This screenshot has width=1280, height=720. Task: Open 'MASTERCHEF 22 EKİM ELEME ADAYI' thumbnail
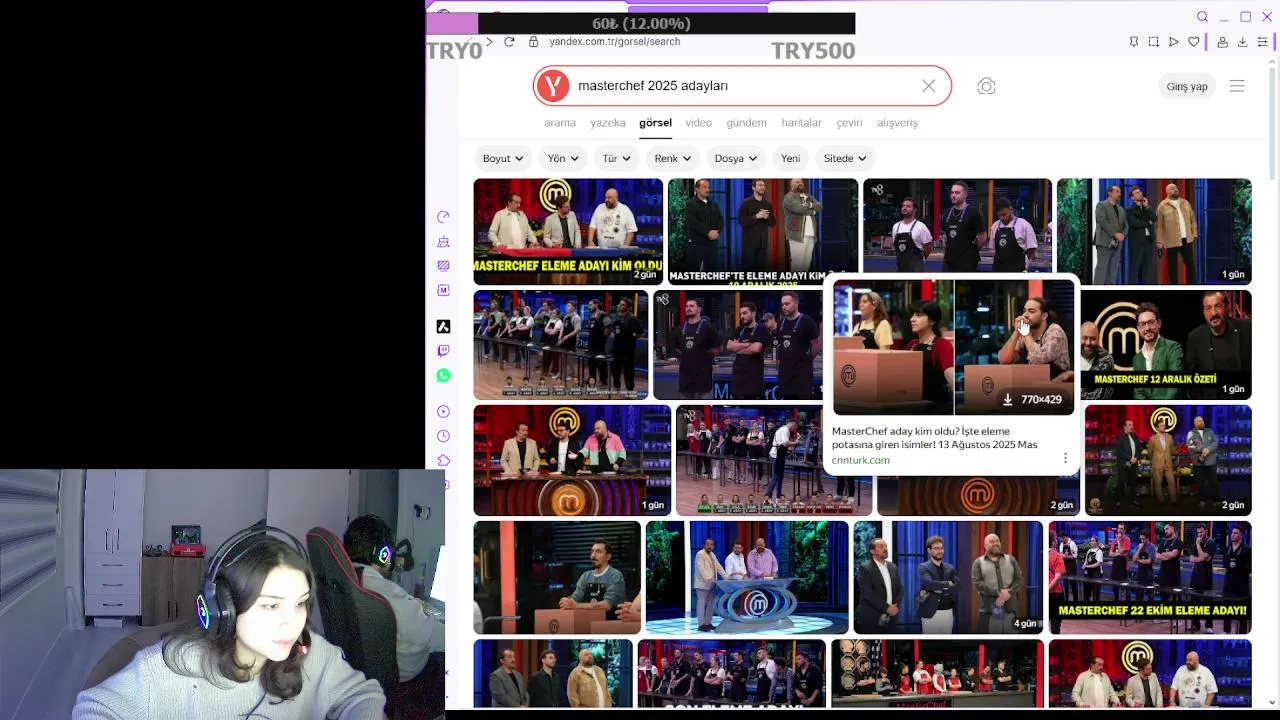point(1150,578)
